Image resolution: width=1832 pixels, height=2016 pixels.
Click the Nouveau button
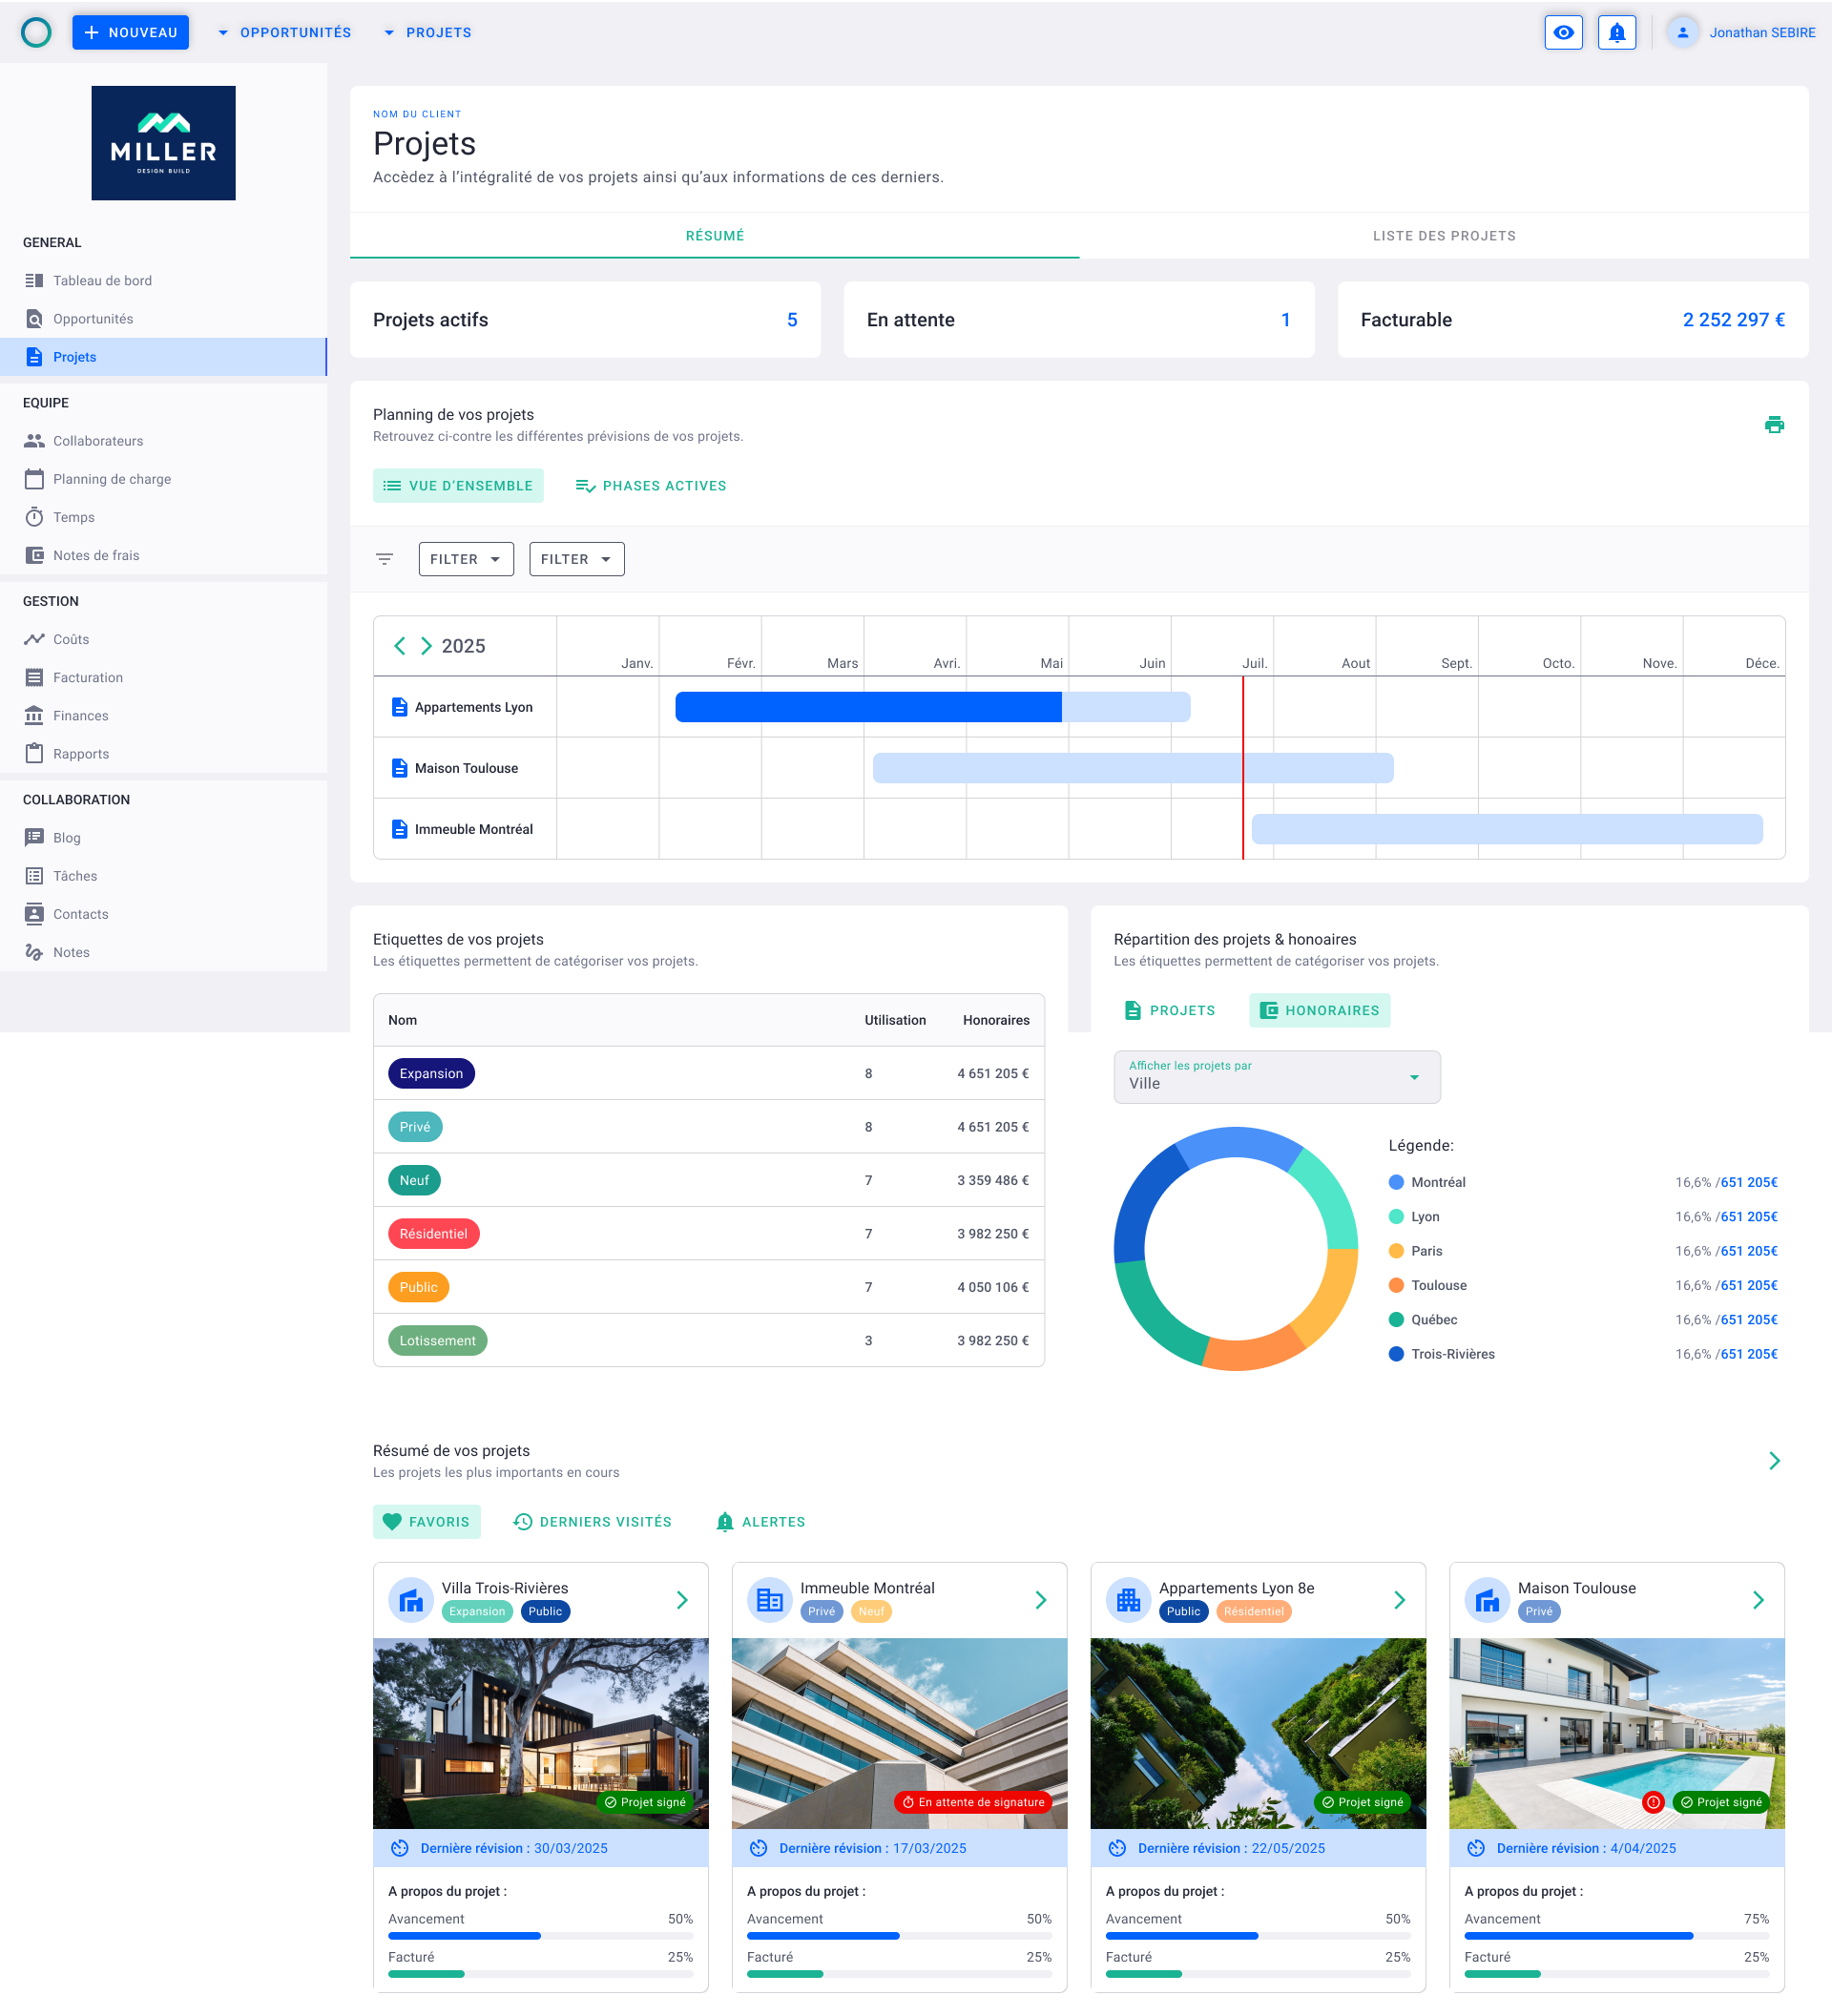click(130, 33)
